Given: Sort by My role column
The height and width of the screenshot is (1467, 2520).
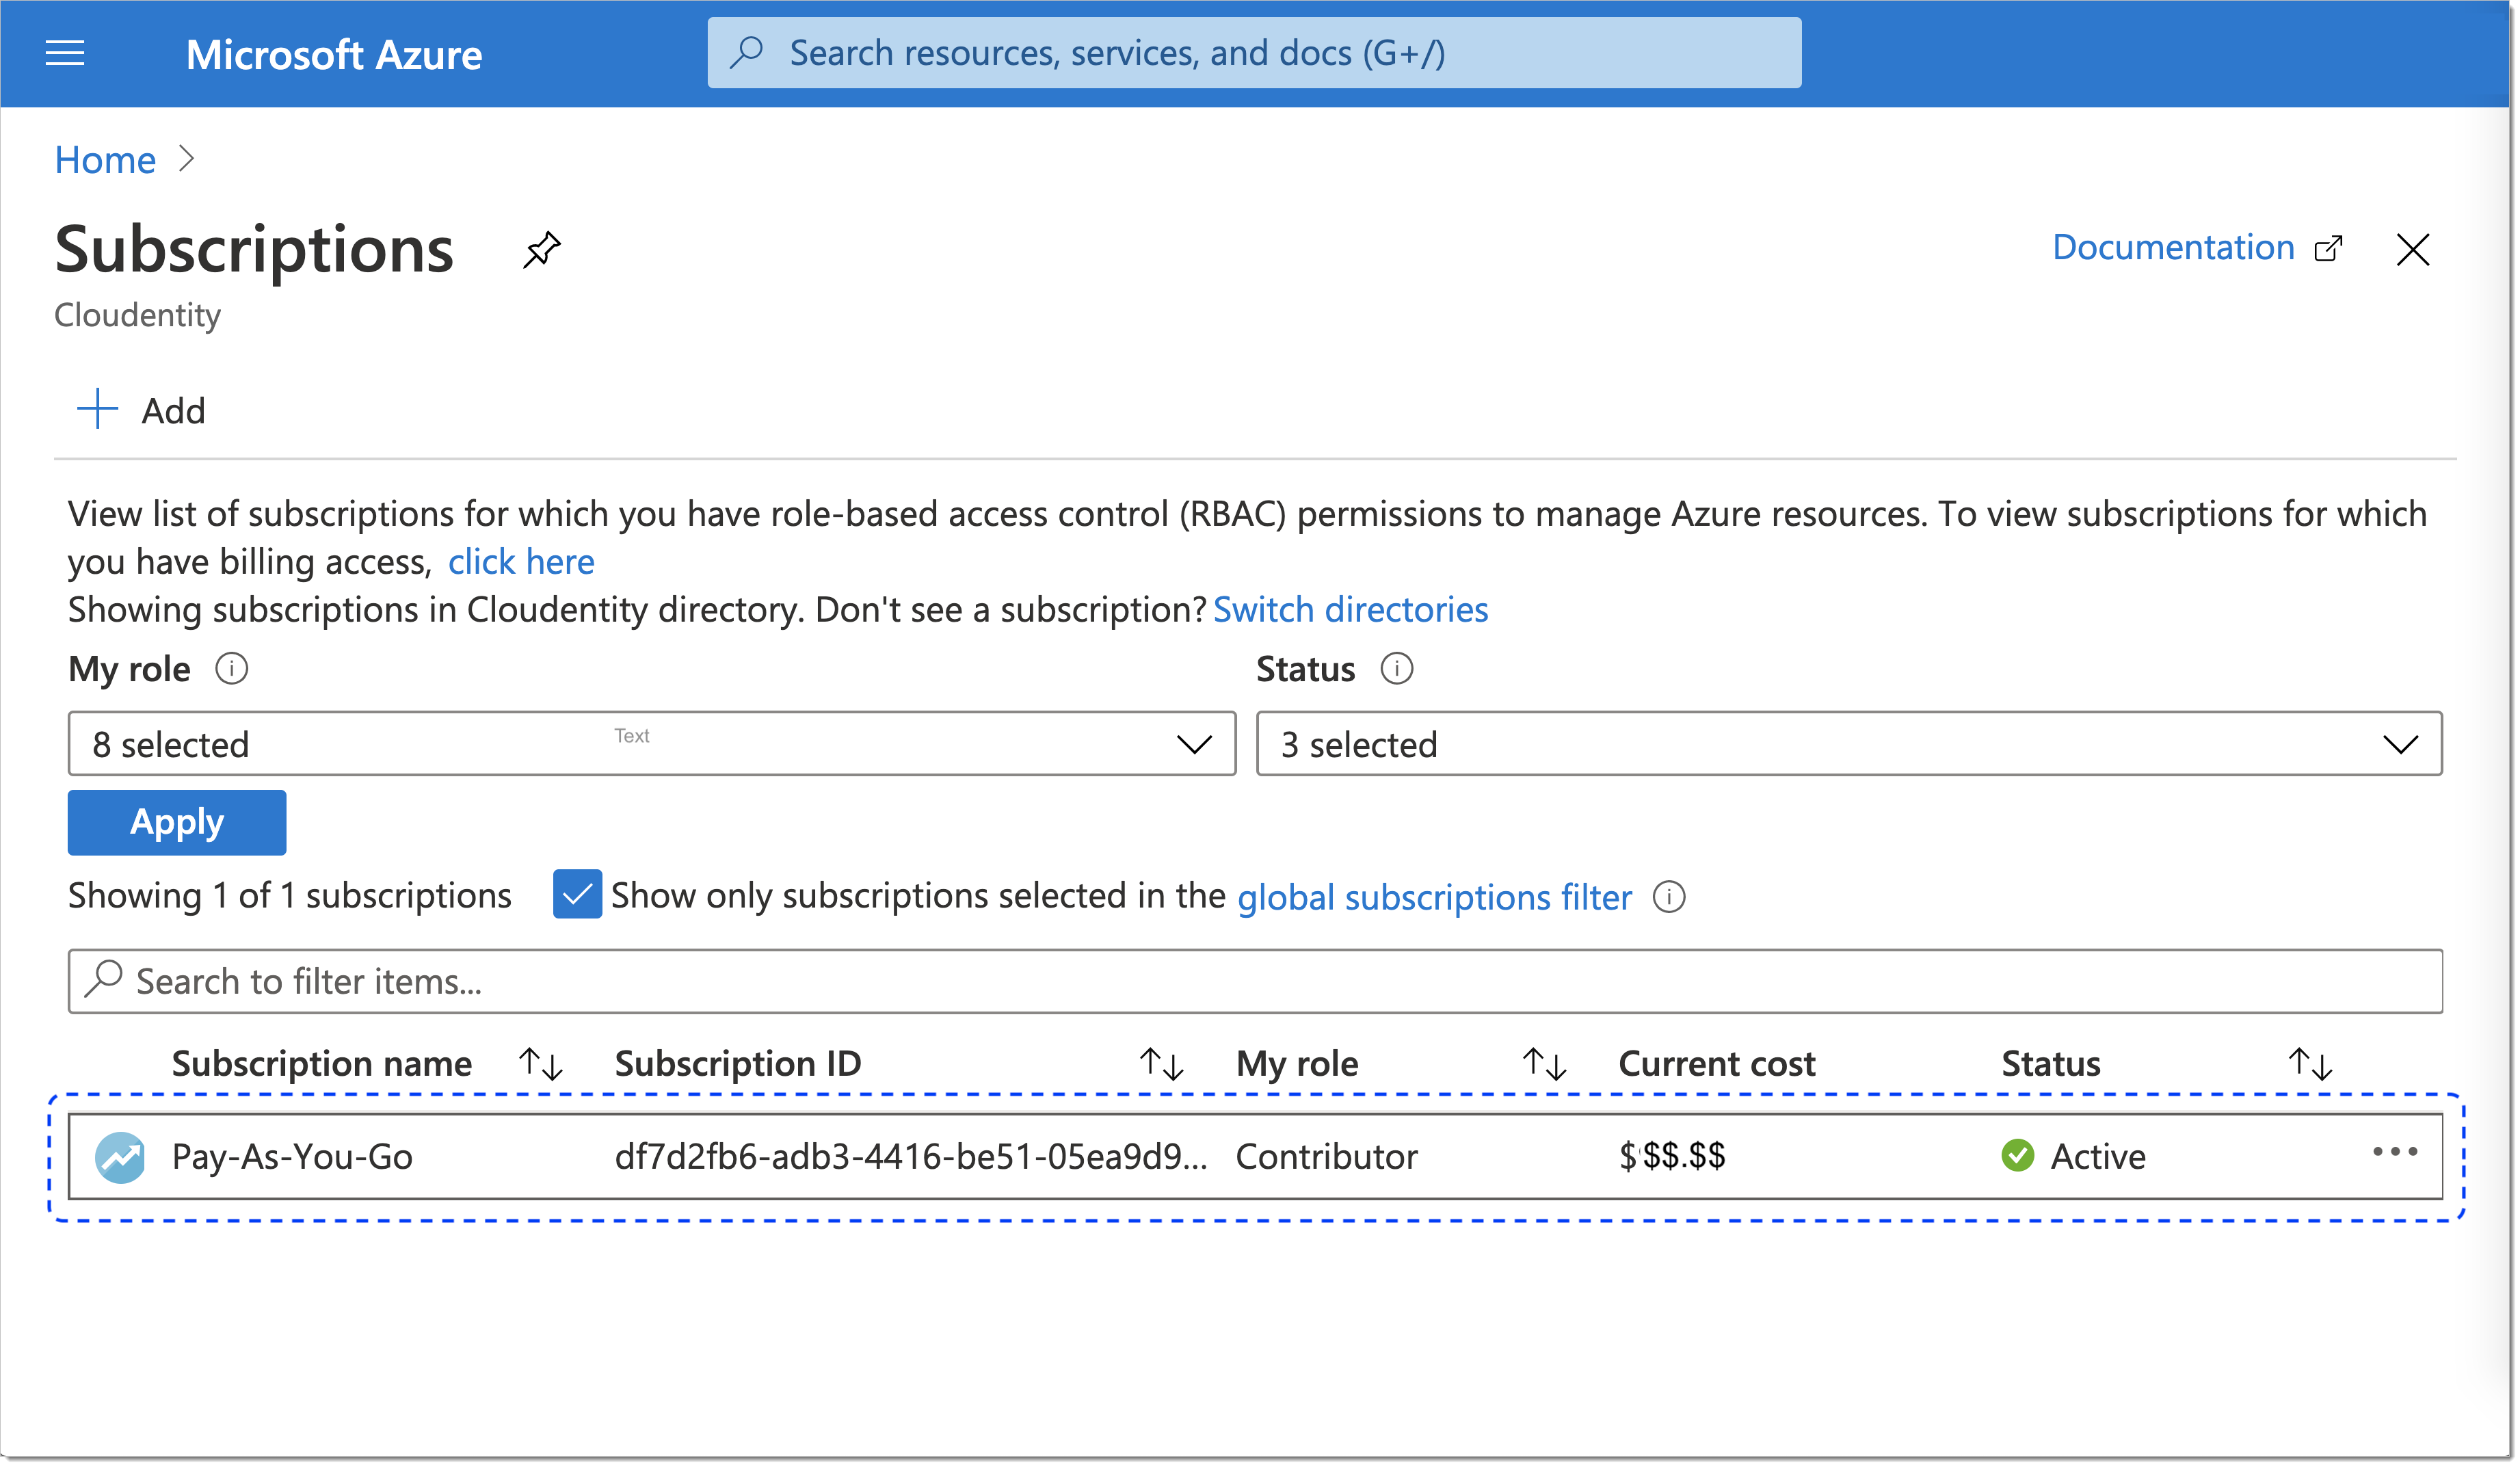Looking at the screenshot, I should (1544, 1064).
